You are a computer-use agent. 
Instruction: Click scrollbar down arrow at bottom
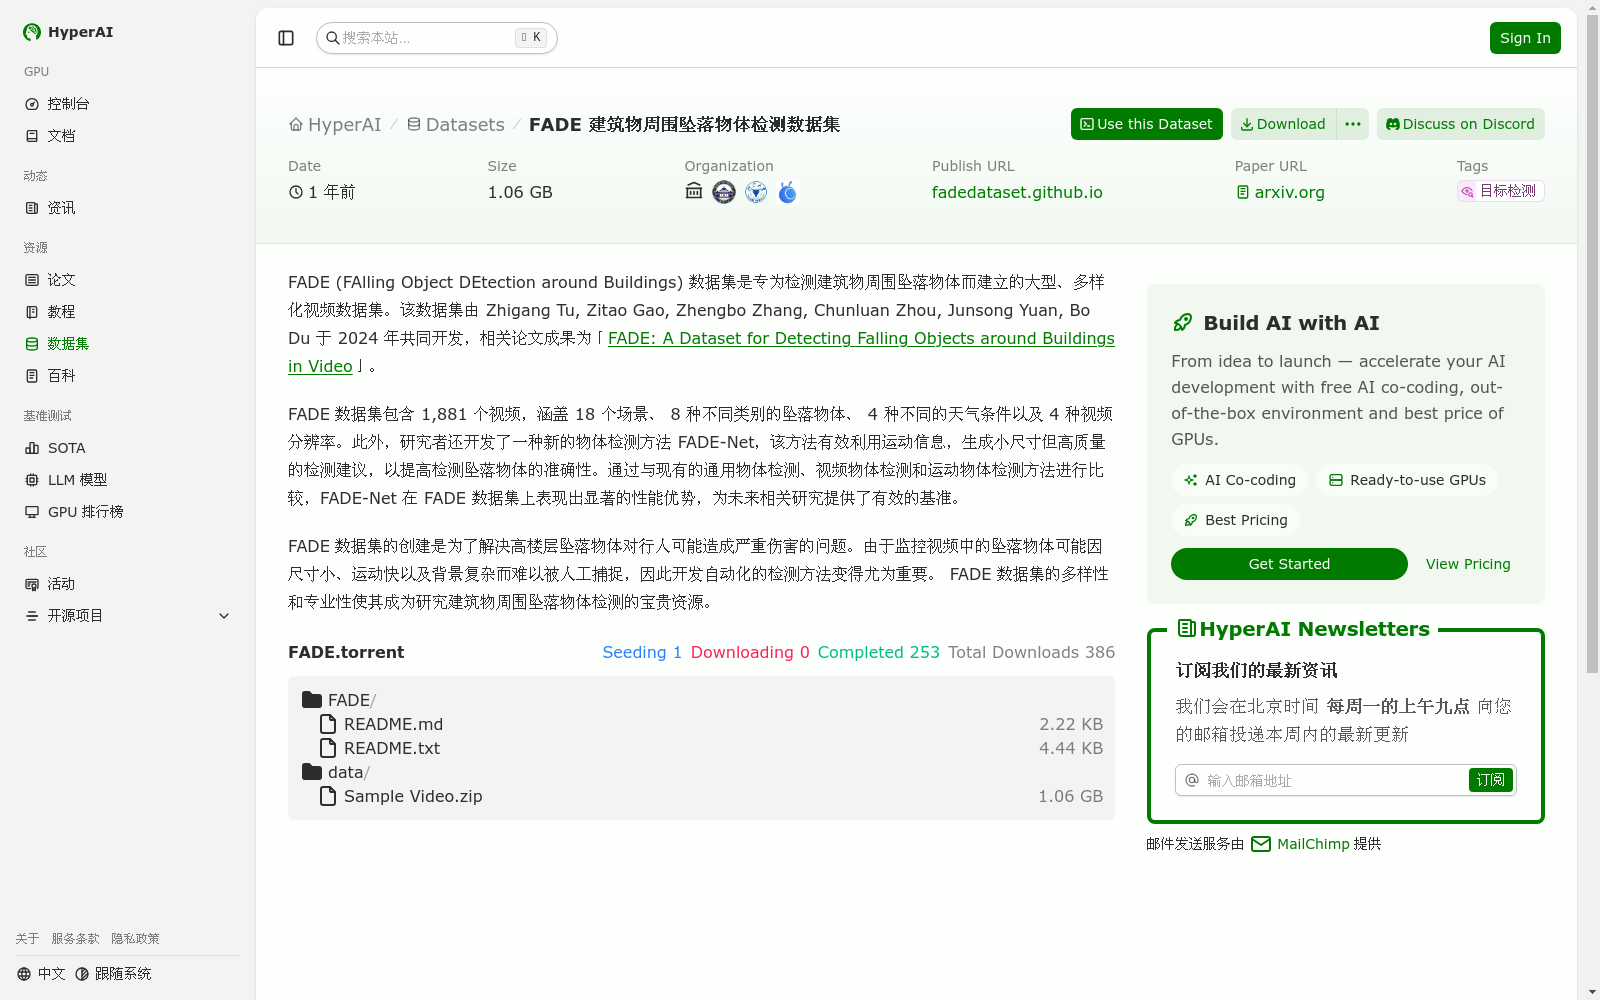point(1592,992)
